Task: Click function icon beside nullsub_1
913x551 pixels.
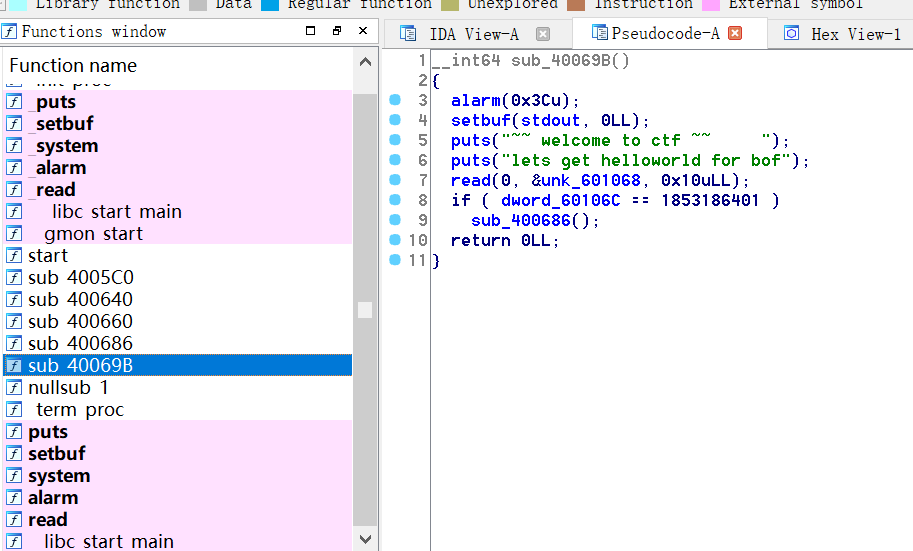Action: point(14,387)
